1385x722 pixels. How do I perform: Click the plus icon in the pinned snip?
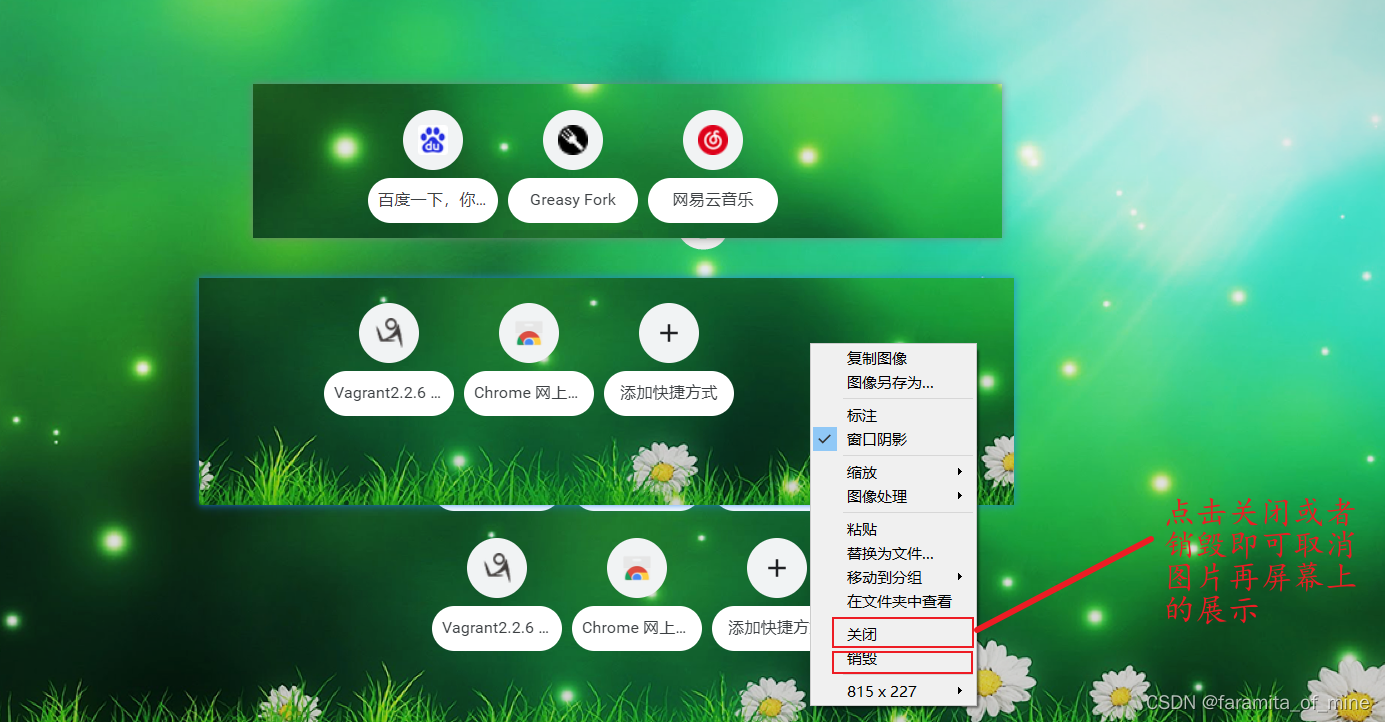(669, 333)
